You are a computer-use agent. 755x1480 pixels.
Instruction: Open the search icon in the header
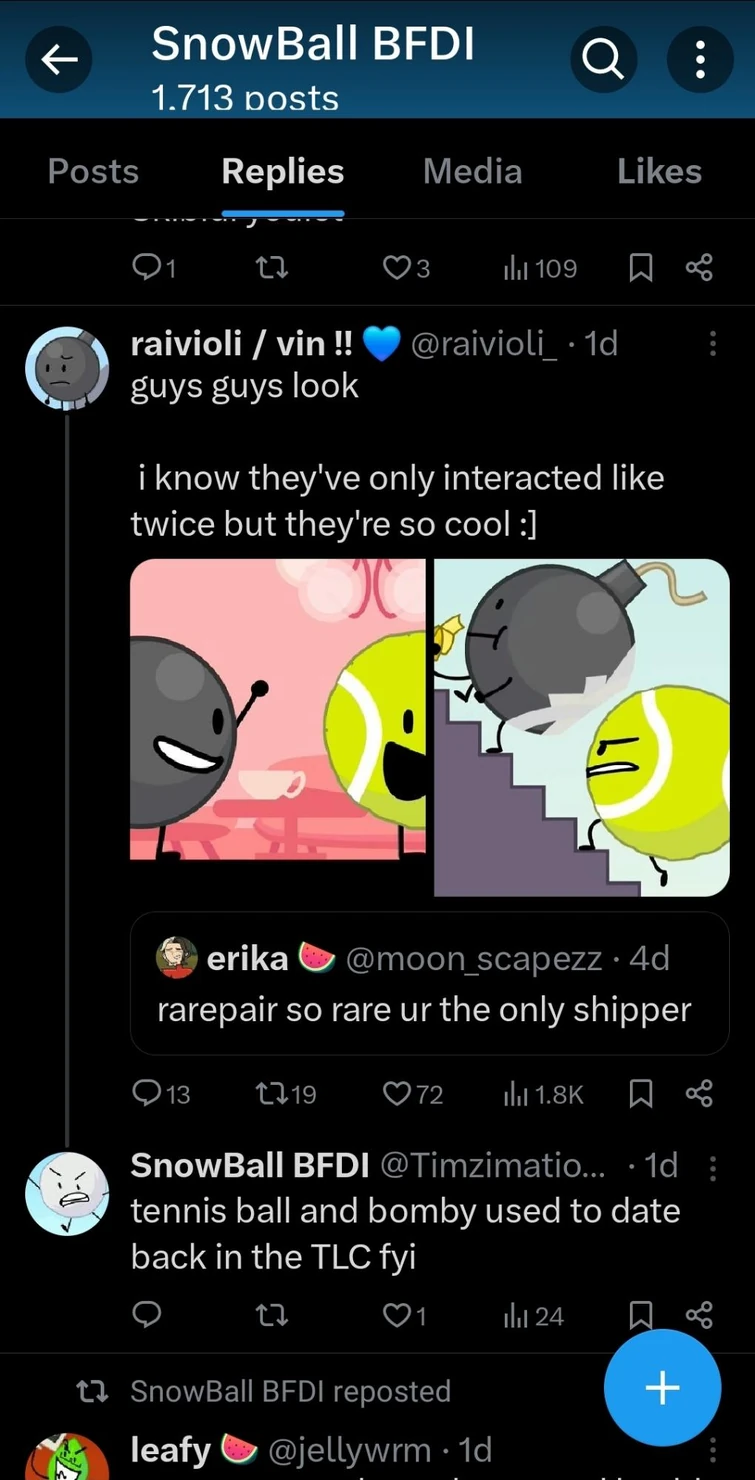pos(603,59)
